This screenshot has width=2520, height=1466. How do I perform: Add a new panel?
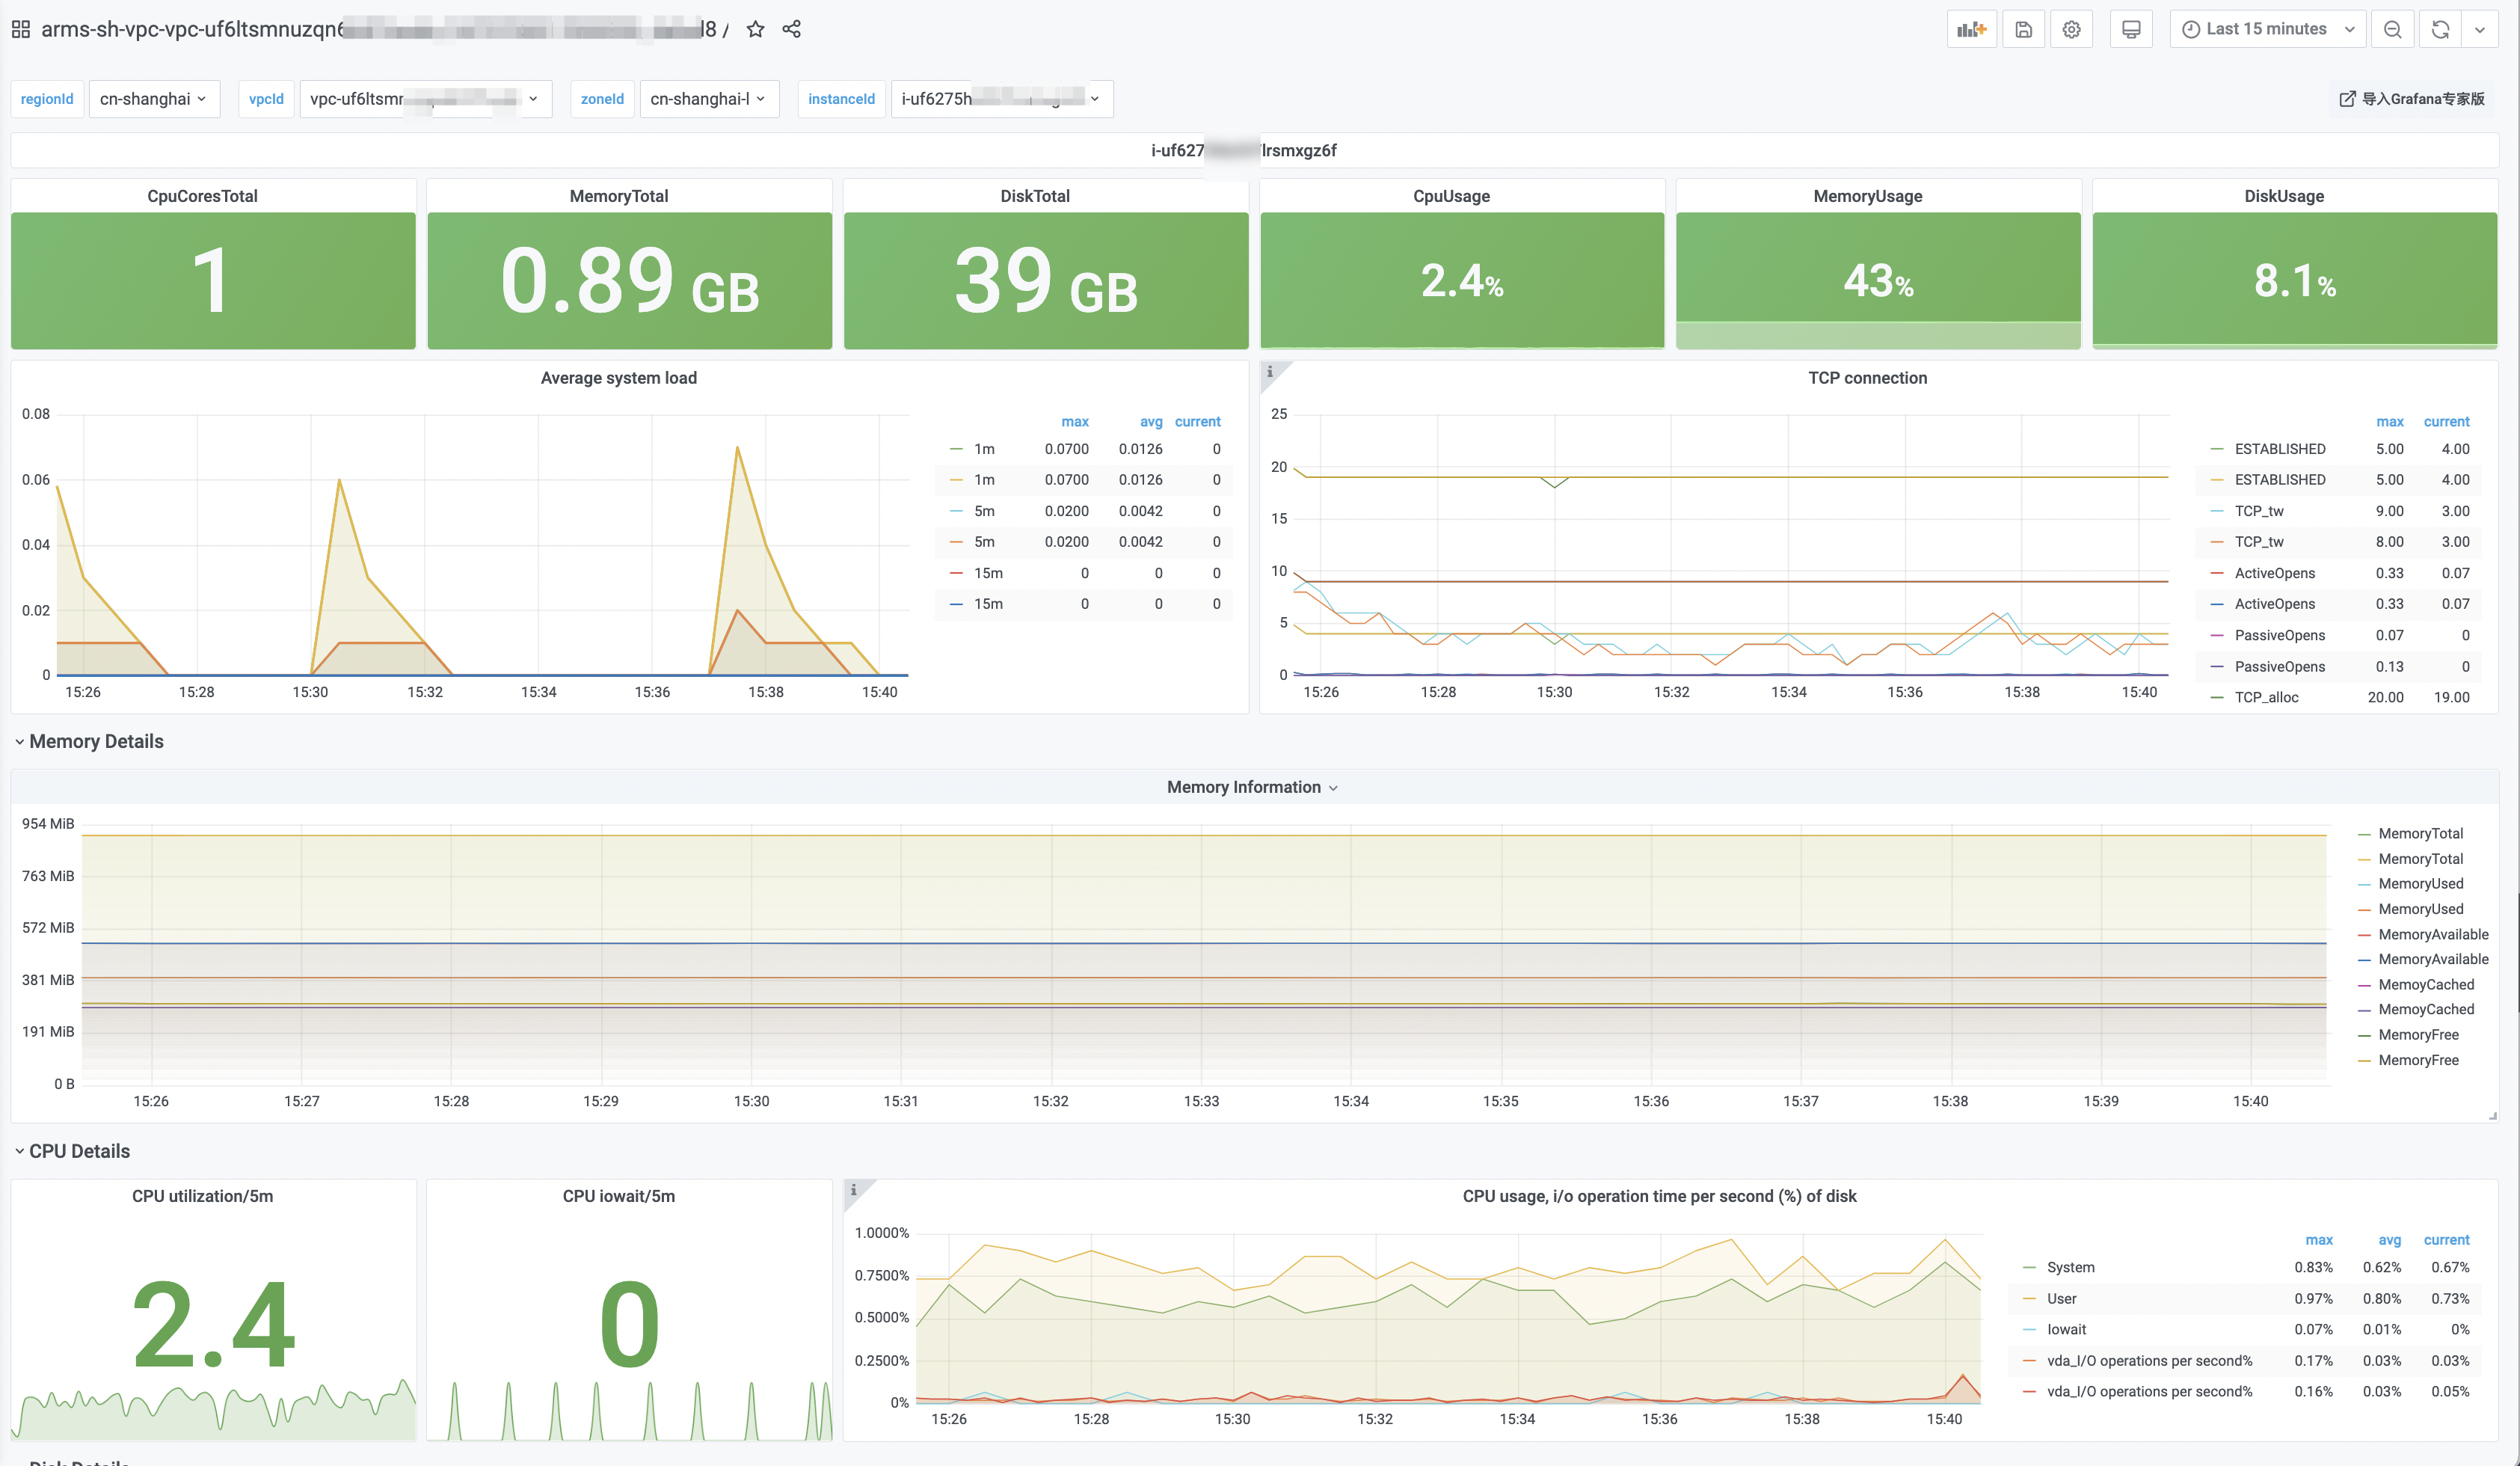[1971, 29]
